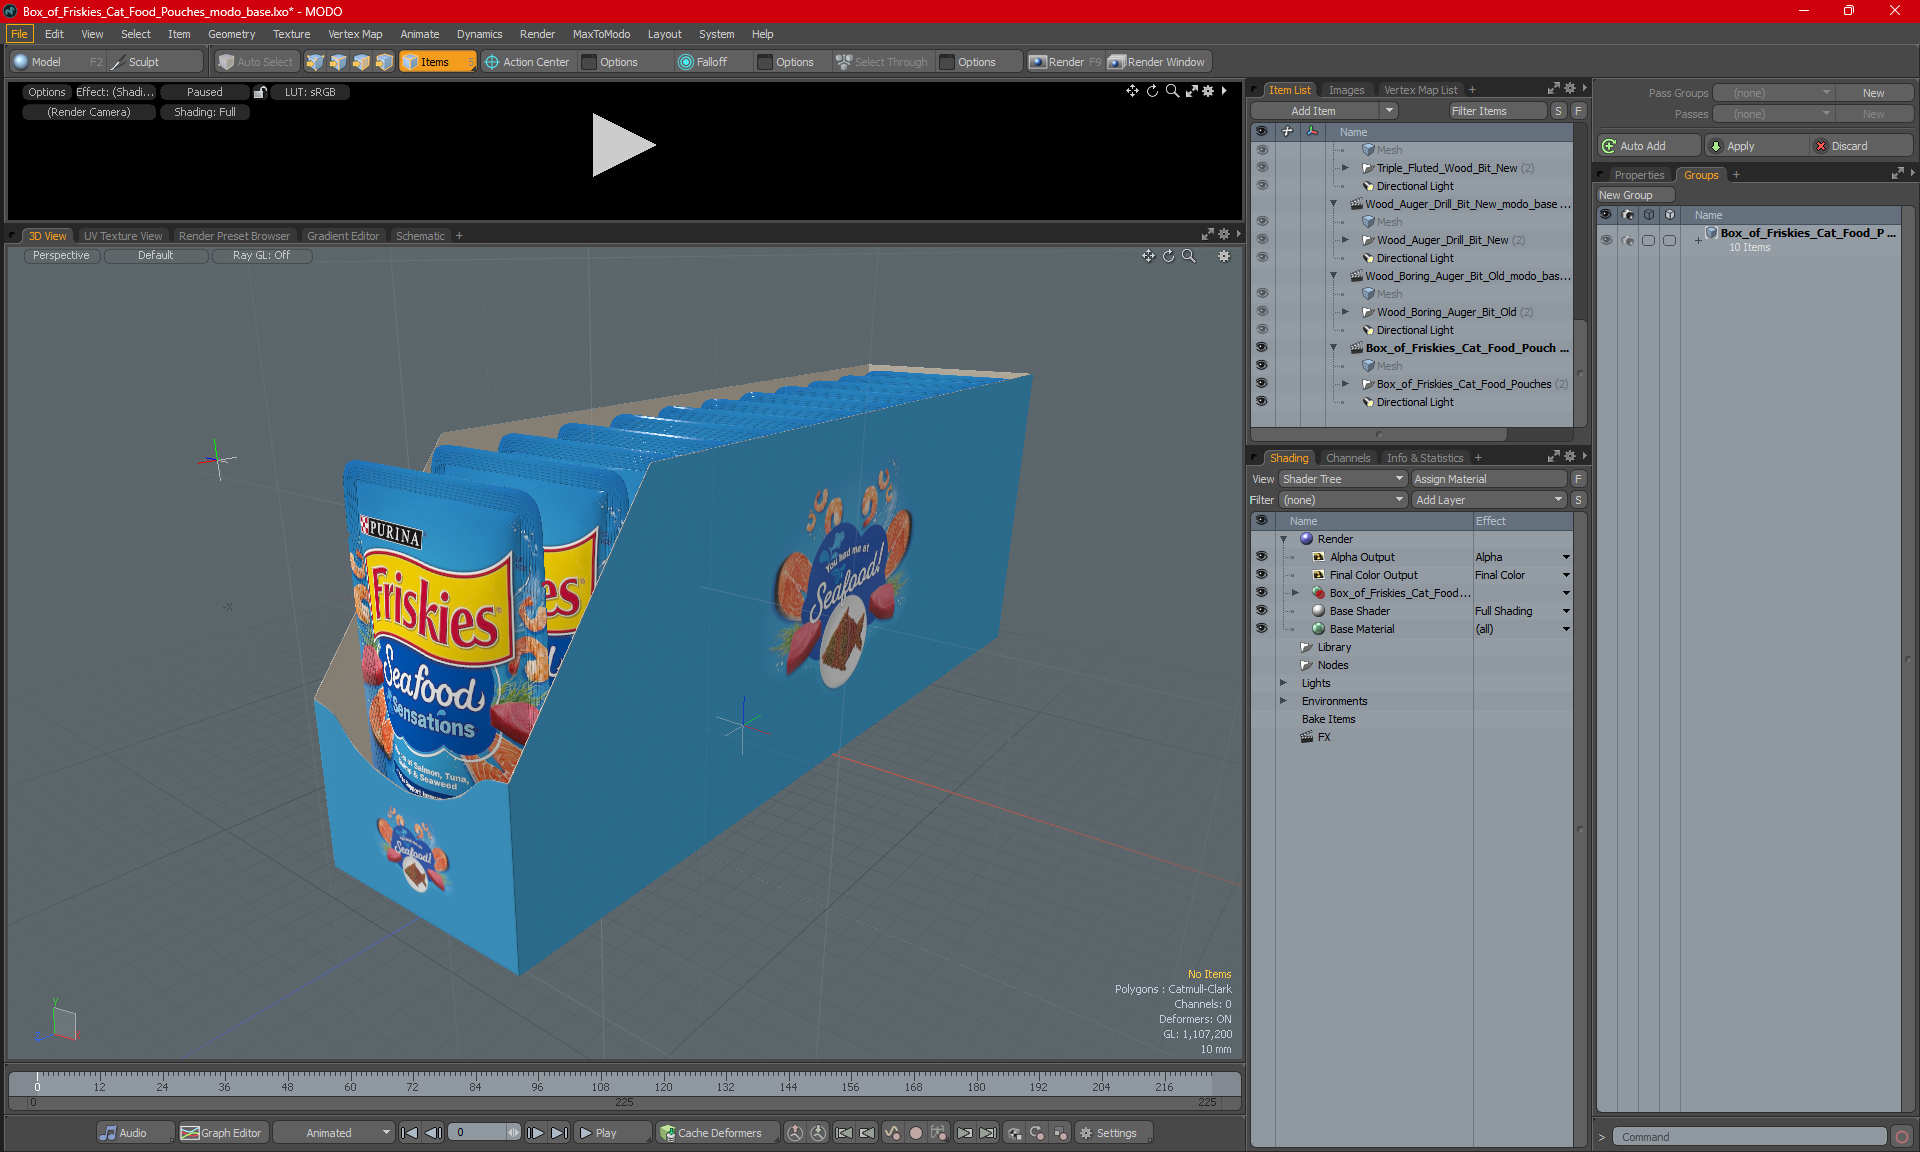
Task: Play the animation
Action: click(613, 1133)
